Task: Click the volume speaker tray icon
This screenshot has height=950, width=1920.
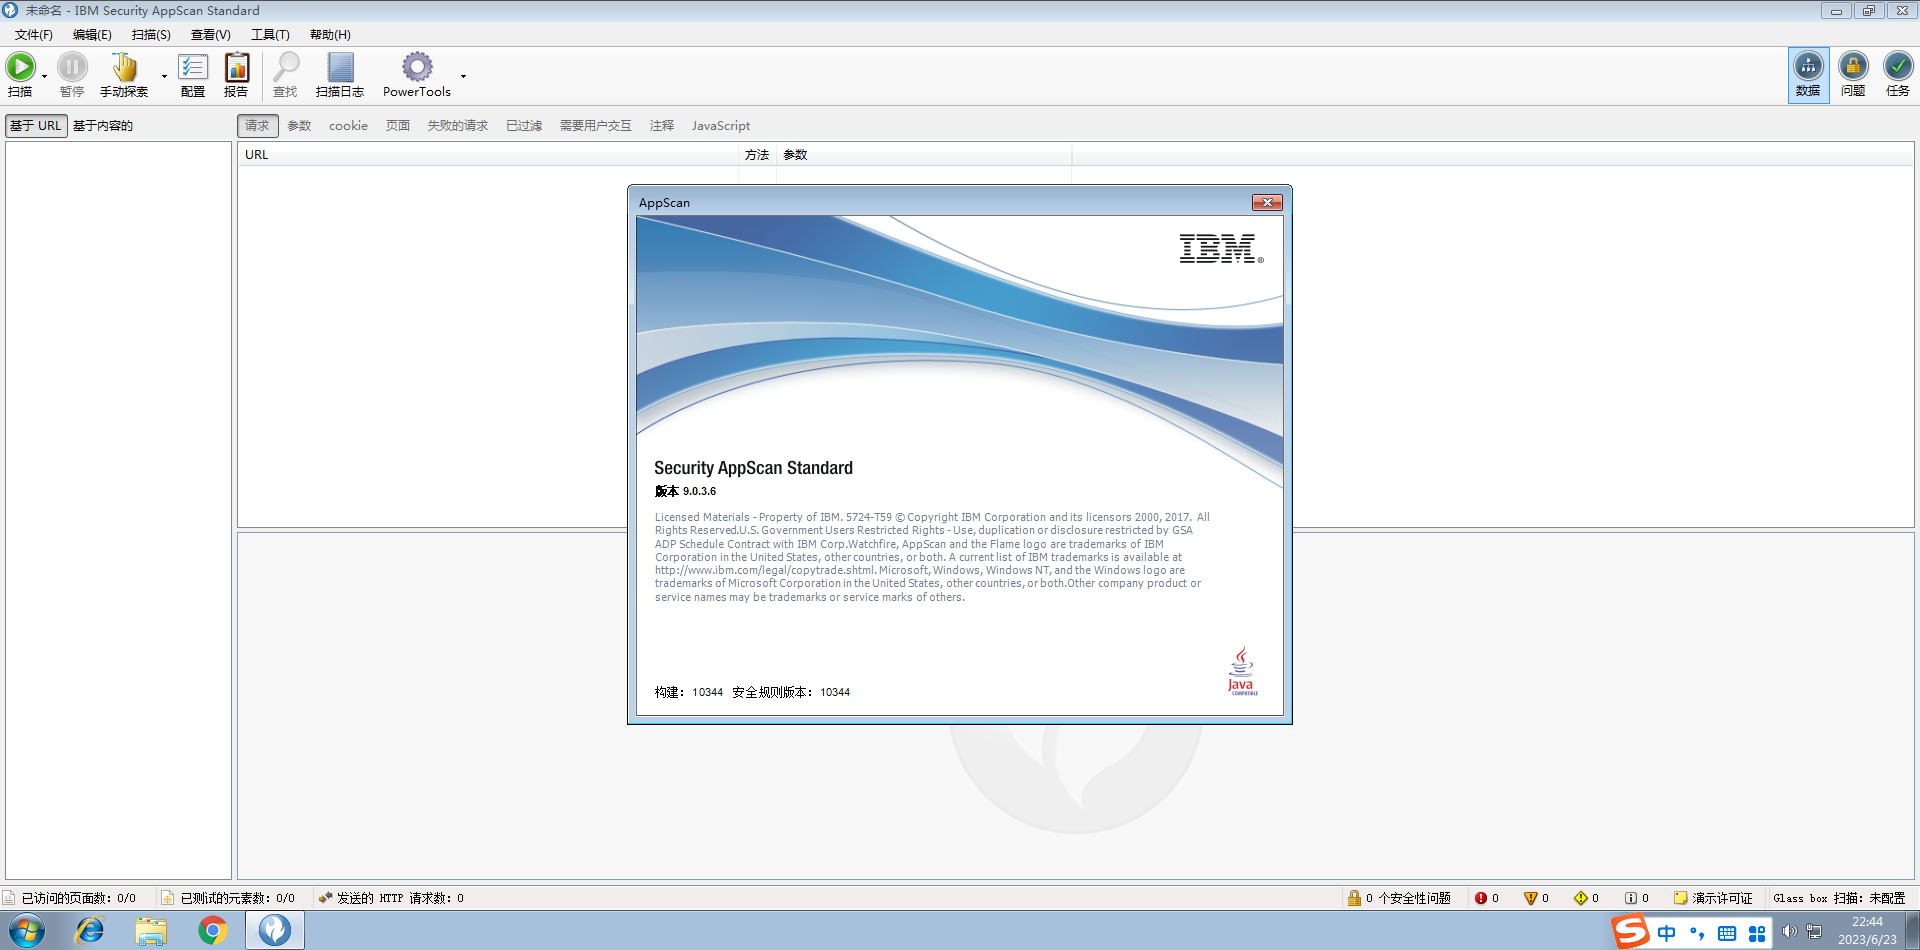Action: [1789, 932]
